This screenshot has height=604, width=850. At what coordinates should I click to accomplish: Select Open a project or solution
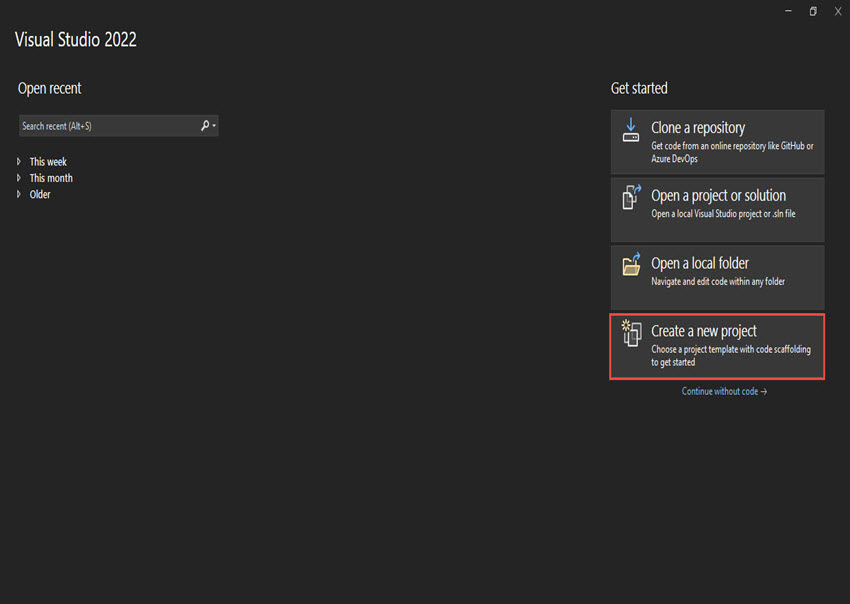[x=717, y=209]
